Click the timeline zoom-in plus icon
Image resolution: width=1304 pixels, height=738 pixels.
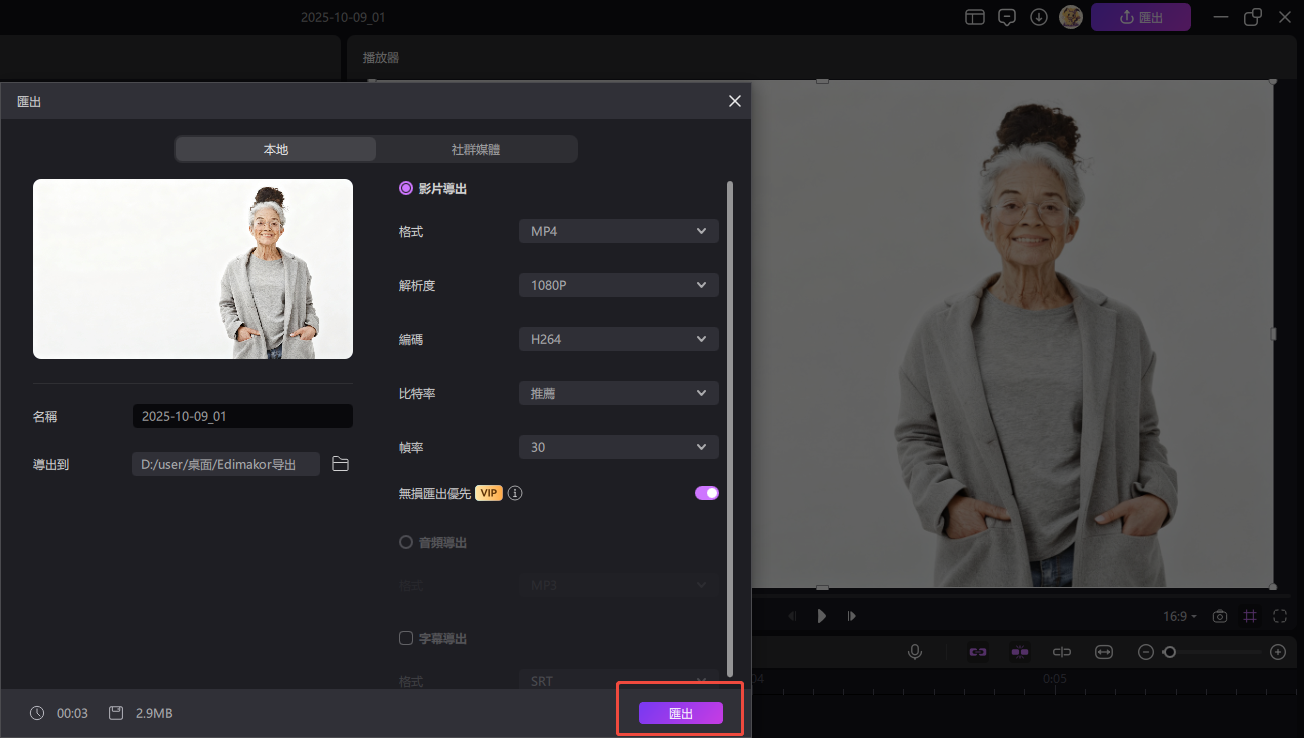tap(1277, 652)
